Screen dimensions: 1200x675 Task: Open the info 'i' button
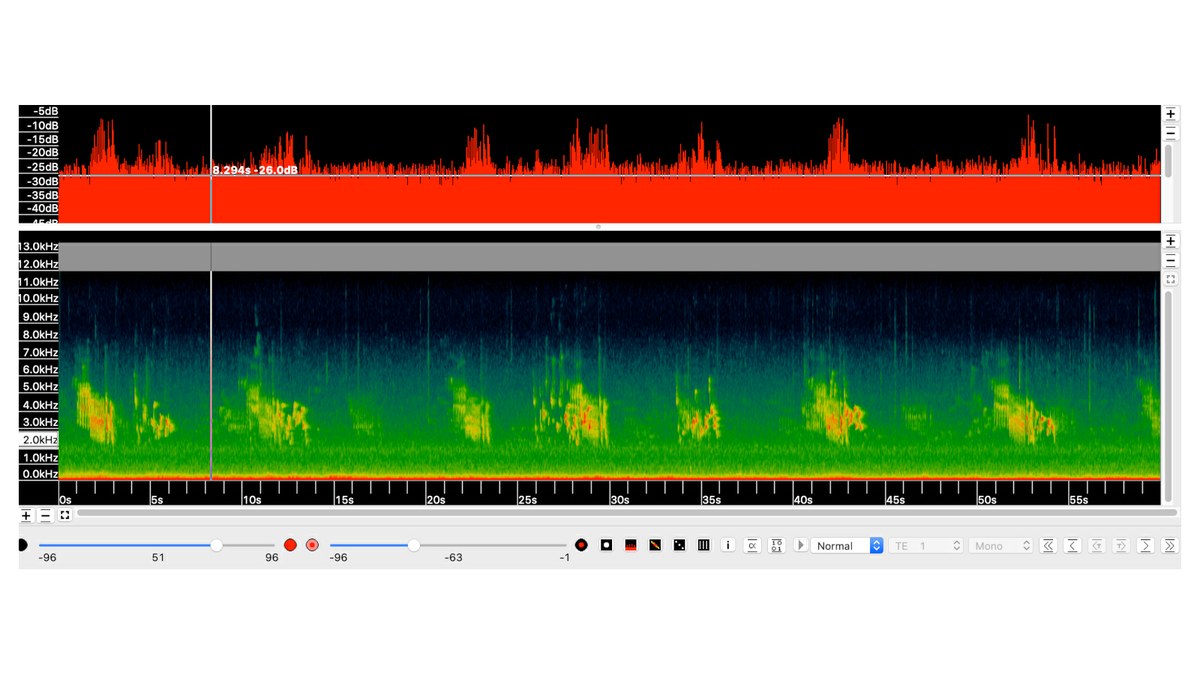[728, 545]
